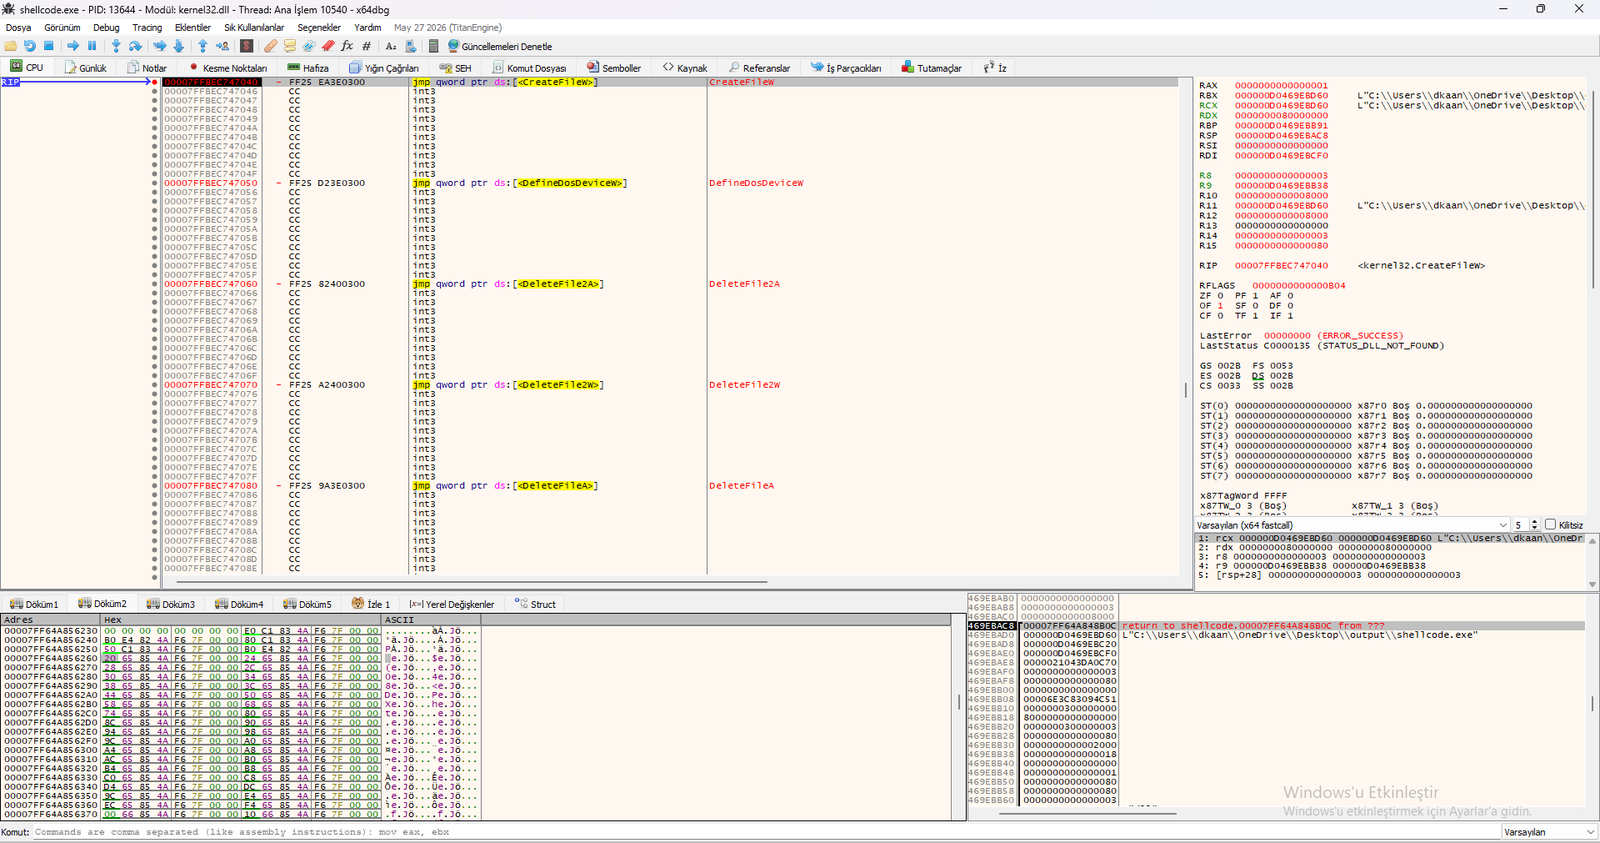Image resolution: width=1600 pixels, height=843 pixels.
Task: Open the Dosya menu
Action: pyautogui.click(x=19, y=28)
